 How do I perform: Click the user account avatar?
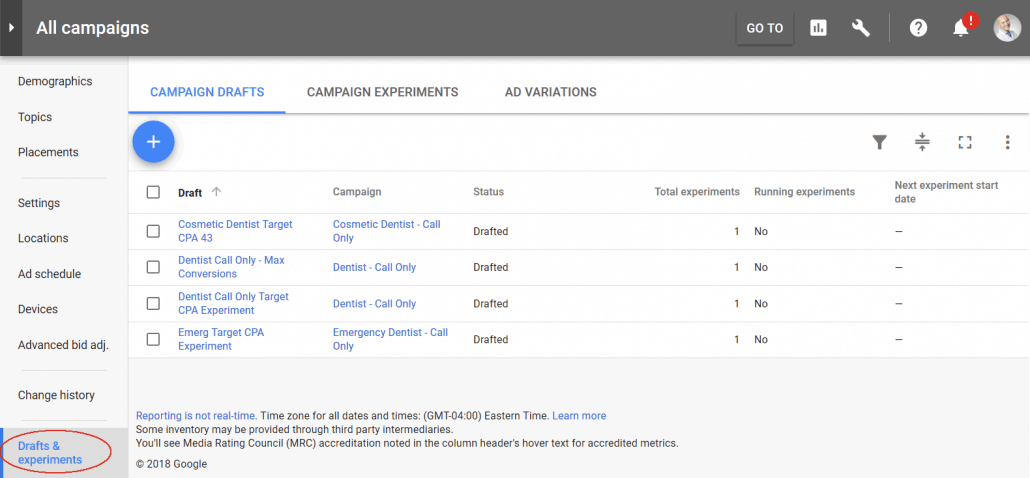coord(1006,28)
